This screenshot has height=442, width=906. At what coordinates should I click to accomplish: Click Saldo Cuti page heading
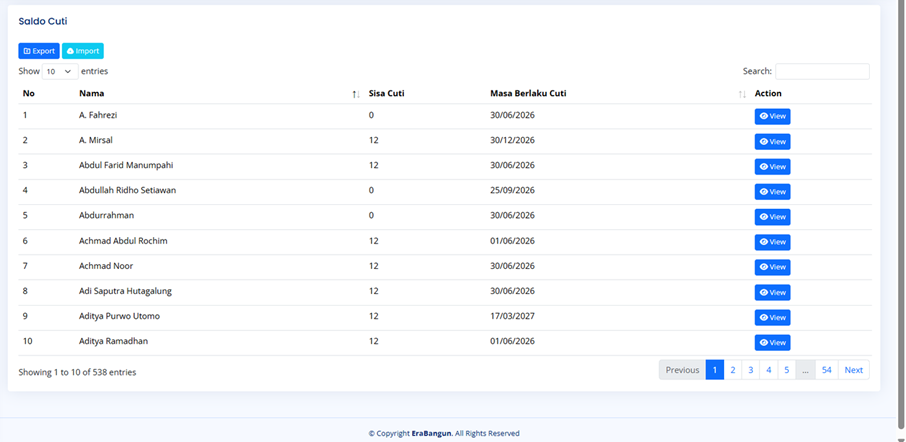tap(43, 21)
